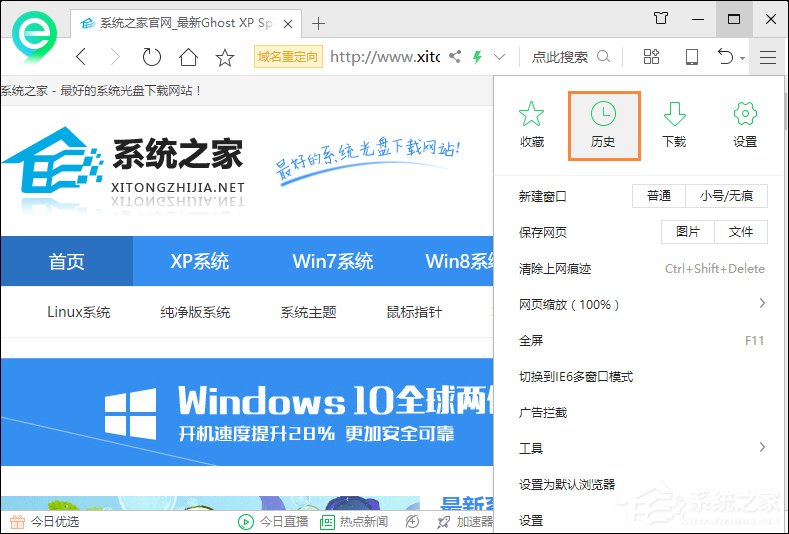Click the 小号/无痕 new window button

(727, 196)
